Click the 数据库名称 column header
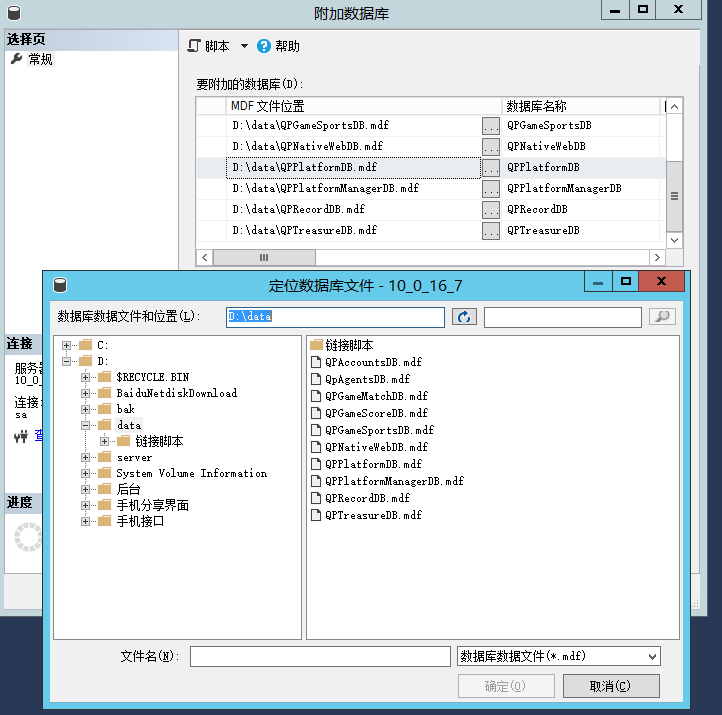722x715 pixels. pyautogui.click(x=580, y=106)
